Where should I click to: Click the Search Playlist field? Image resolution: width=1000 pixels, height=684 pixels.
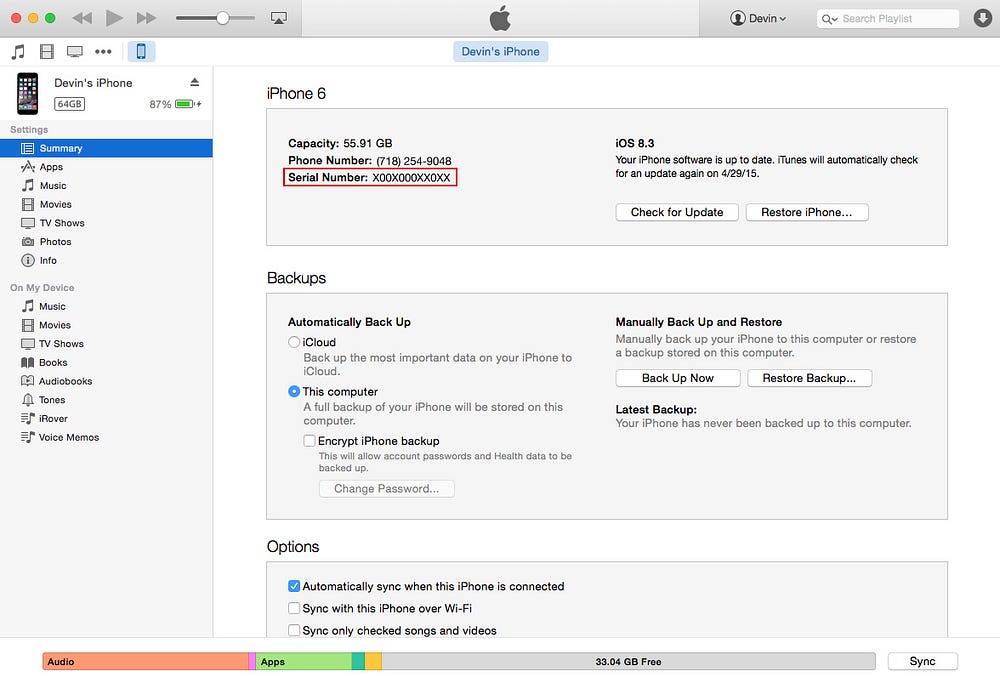point(888,18)
